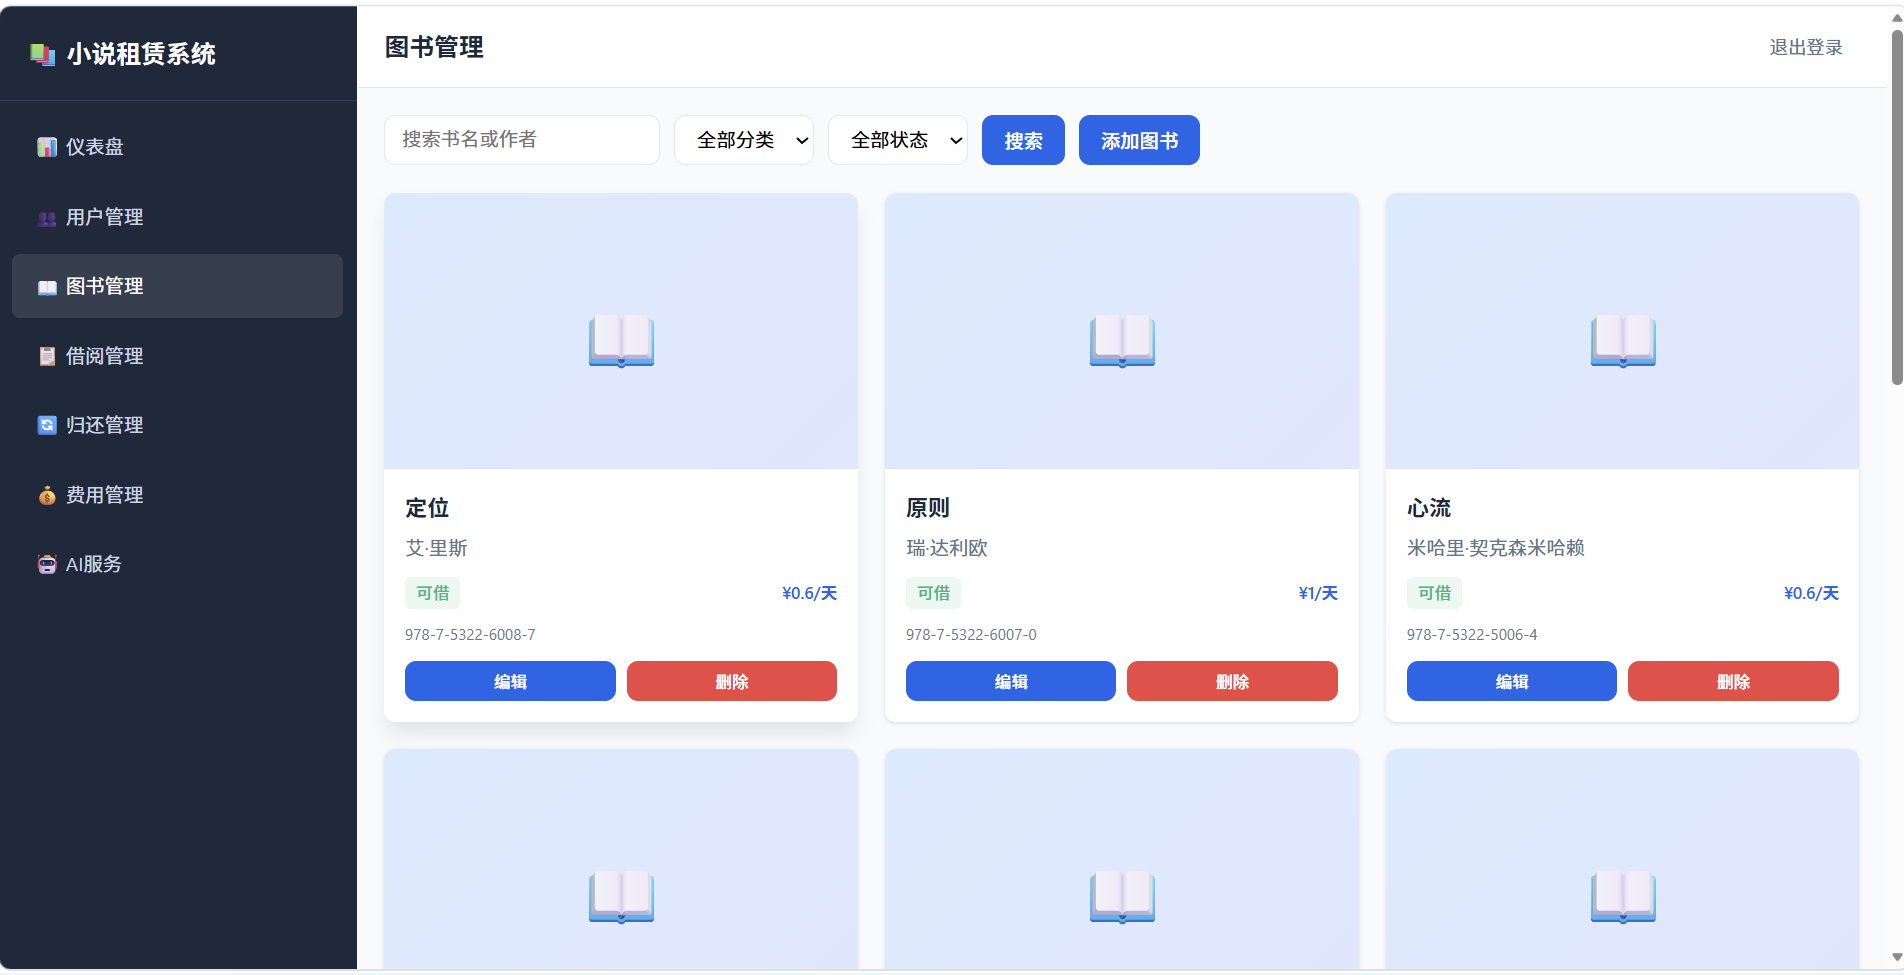The width and height of the screenshot is (1904, 975).
Task: Click the ¥0.6/天 price on 心流
Action: click(x=1811, y=593)
